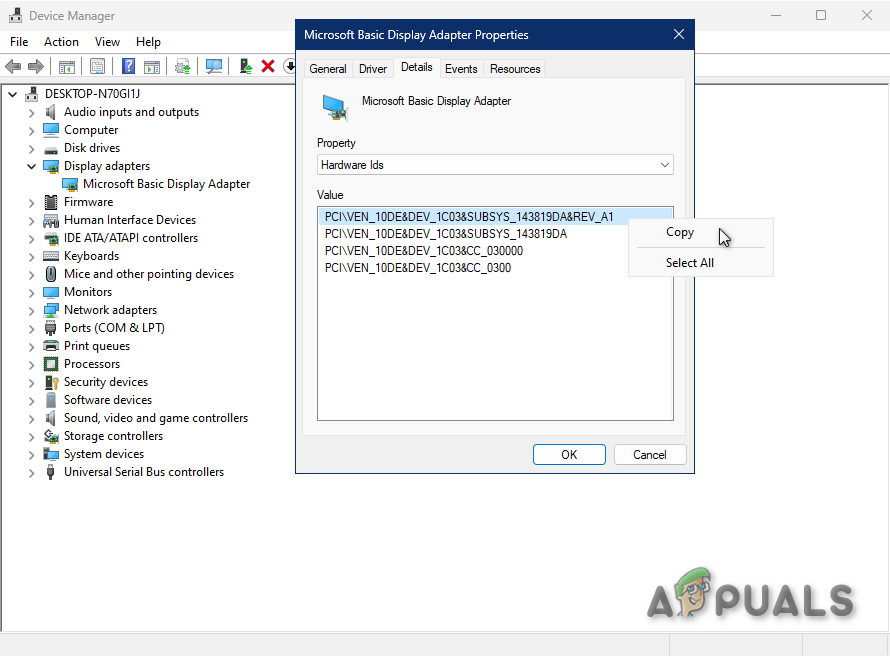Click the OK button
This screenshot has height=656, width=890.
click(x=569, y=455)
